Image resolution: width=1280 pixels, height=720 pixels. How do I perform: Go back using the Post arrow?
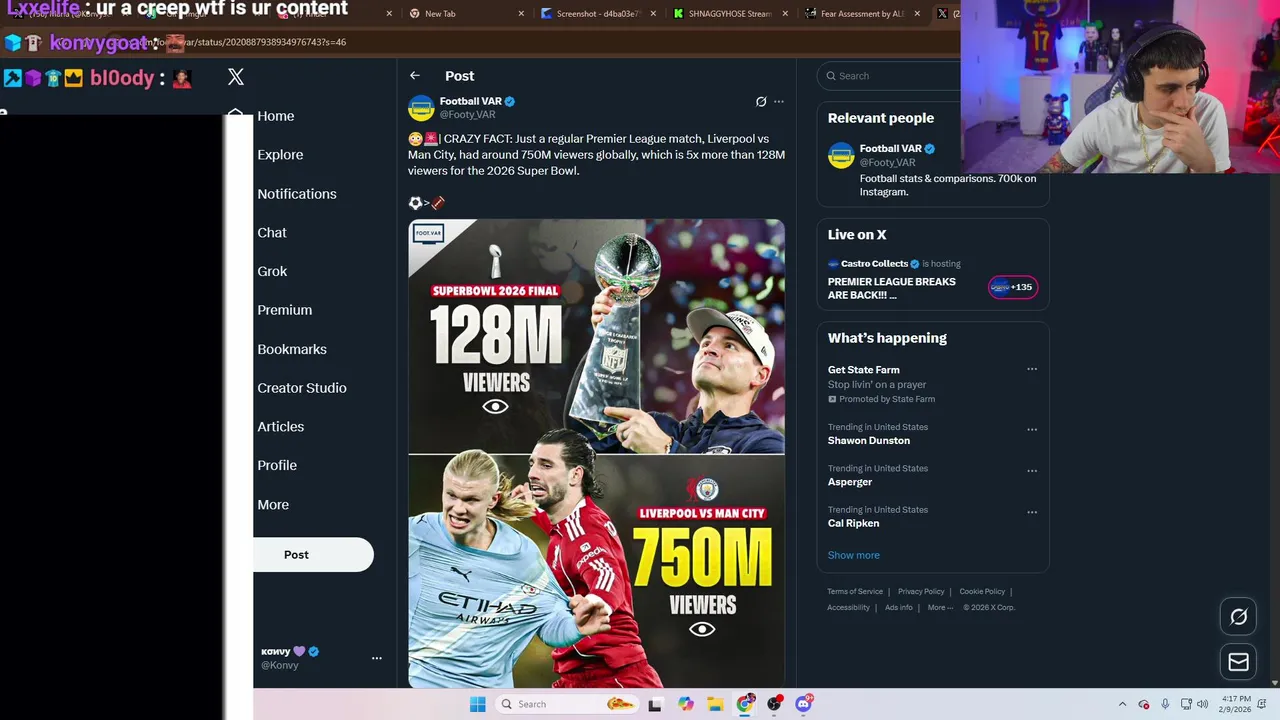coord(415,76)
